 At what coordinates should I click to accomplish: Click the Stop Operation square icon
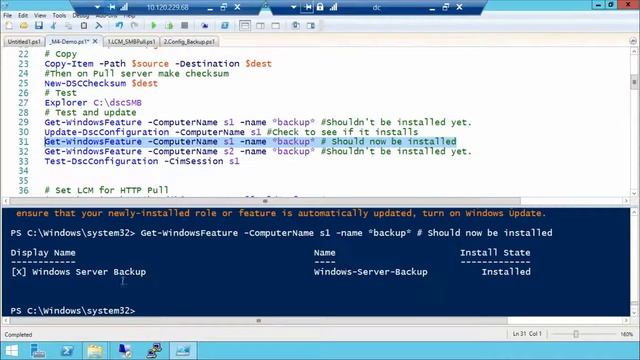point(184,26)
